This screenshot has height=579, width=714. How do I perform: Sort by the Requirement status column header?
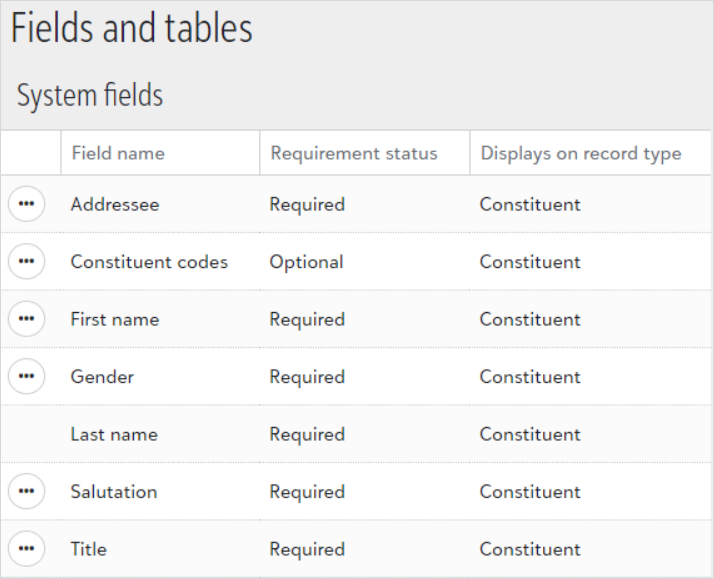click(354, 153)
